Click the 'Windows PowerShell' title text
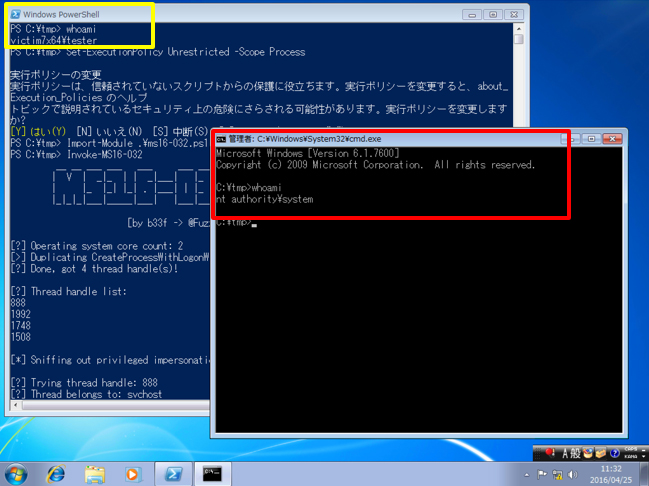 click(x=61, y=14)
